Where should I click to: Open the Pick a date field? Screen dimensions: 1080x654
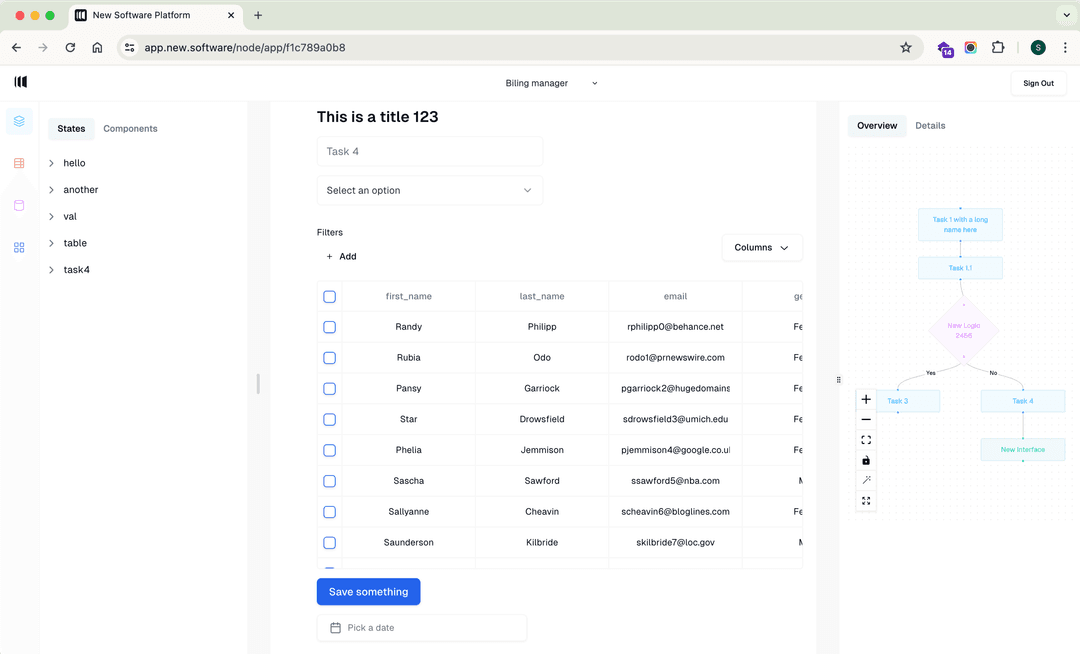[422, 628]
